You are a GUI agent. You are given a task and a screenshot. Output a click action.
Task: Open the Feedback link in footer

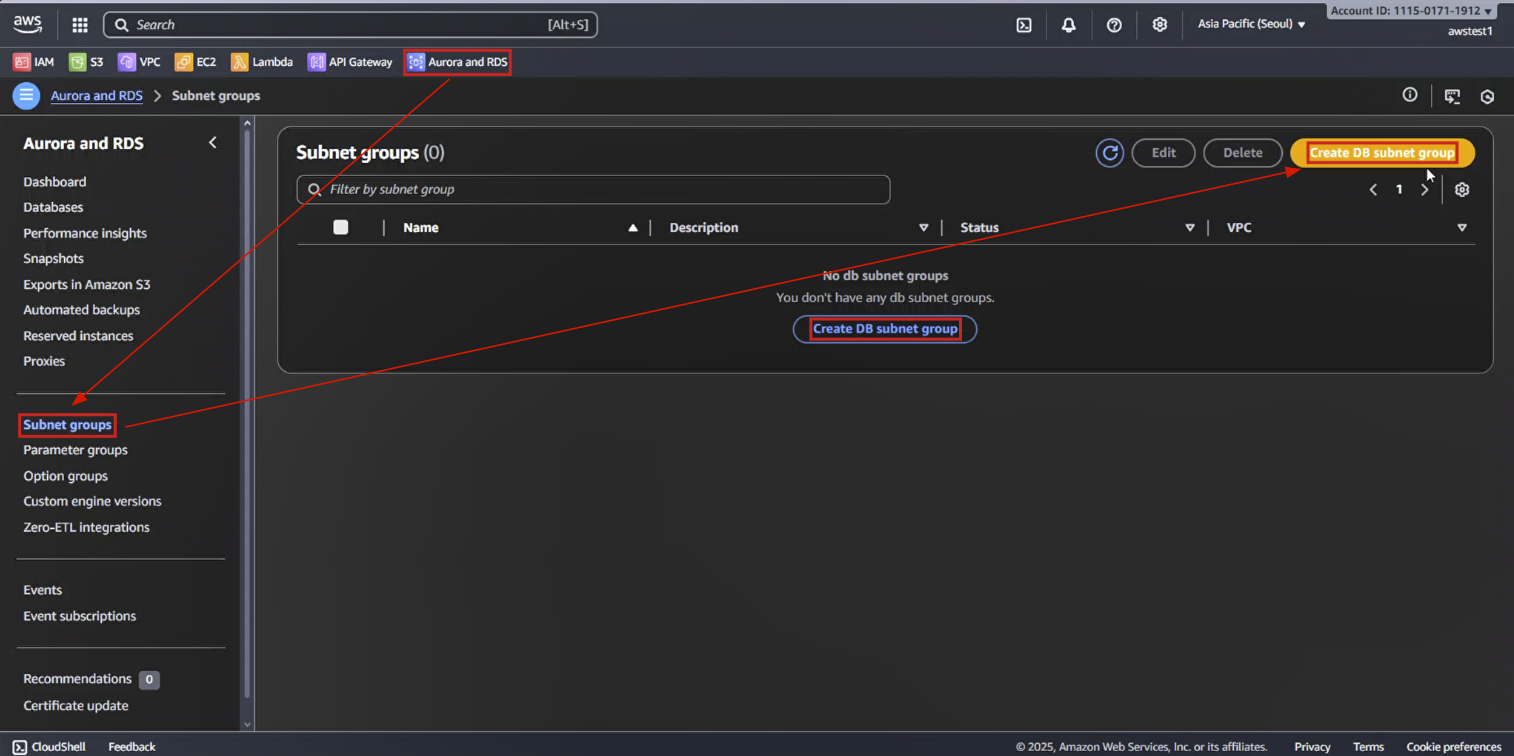(132, 747)
